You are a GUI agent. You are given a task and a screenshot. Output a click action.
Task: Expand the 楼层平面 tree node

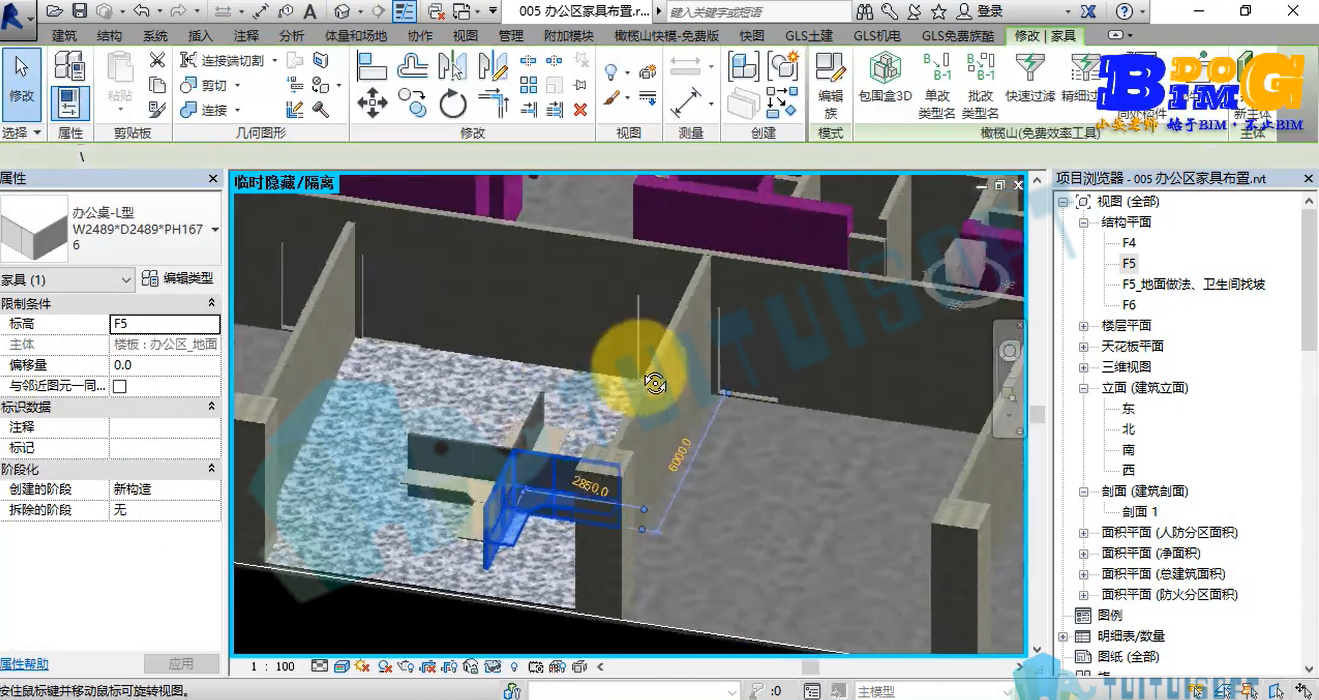point(1083,326)
